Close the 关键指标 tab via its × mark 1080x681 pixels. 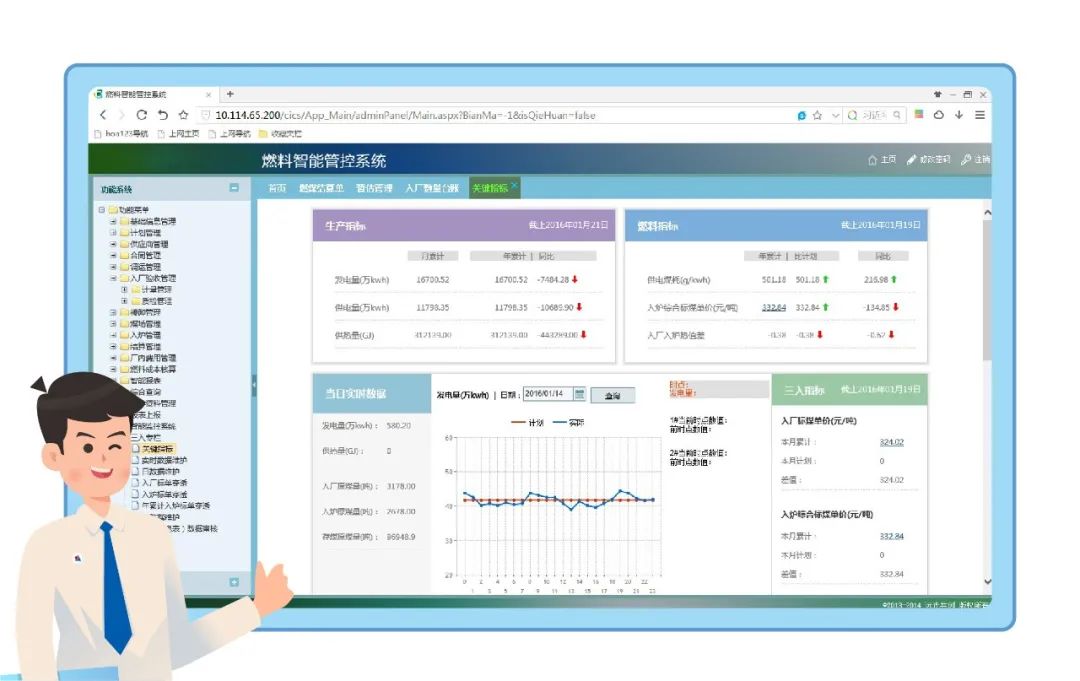513,182
